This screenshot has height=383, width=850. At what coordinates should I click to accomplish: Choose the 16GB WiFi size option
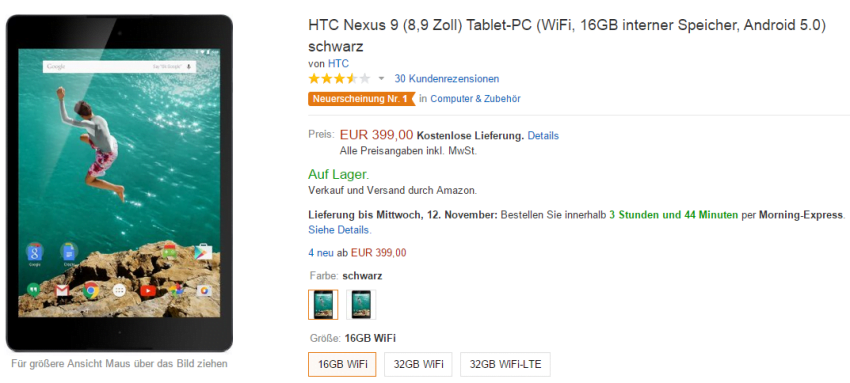tap(343, 364)
